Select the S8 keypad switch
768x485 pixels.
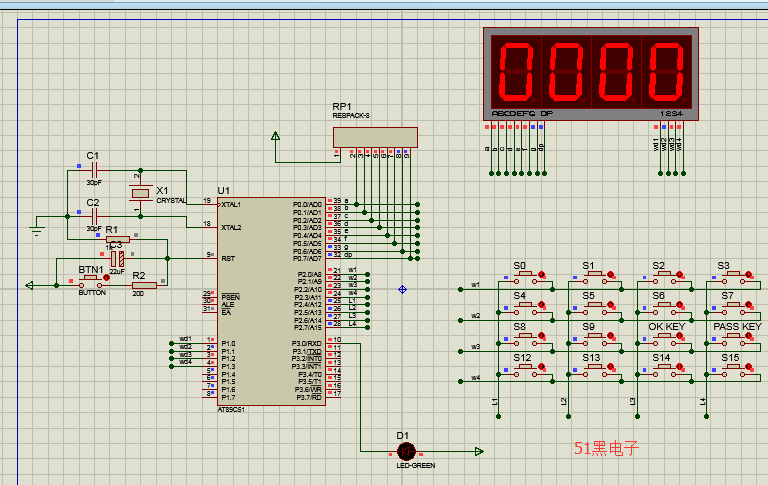[x=526, y=339]
